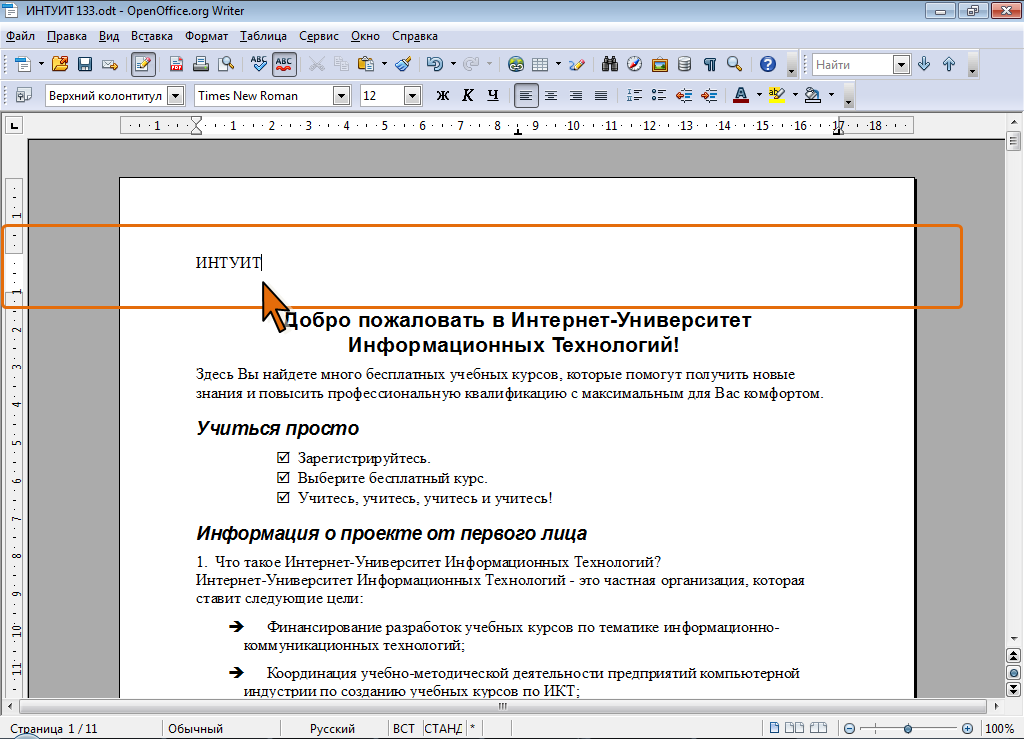The width and height of the screenshot is (1024, 739).
Task: Open the Styles and Formatting window icon
Action: tap(24, 95)
